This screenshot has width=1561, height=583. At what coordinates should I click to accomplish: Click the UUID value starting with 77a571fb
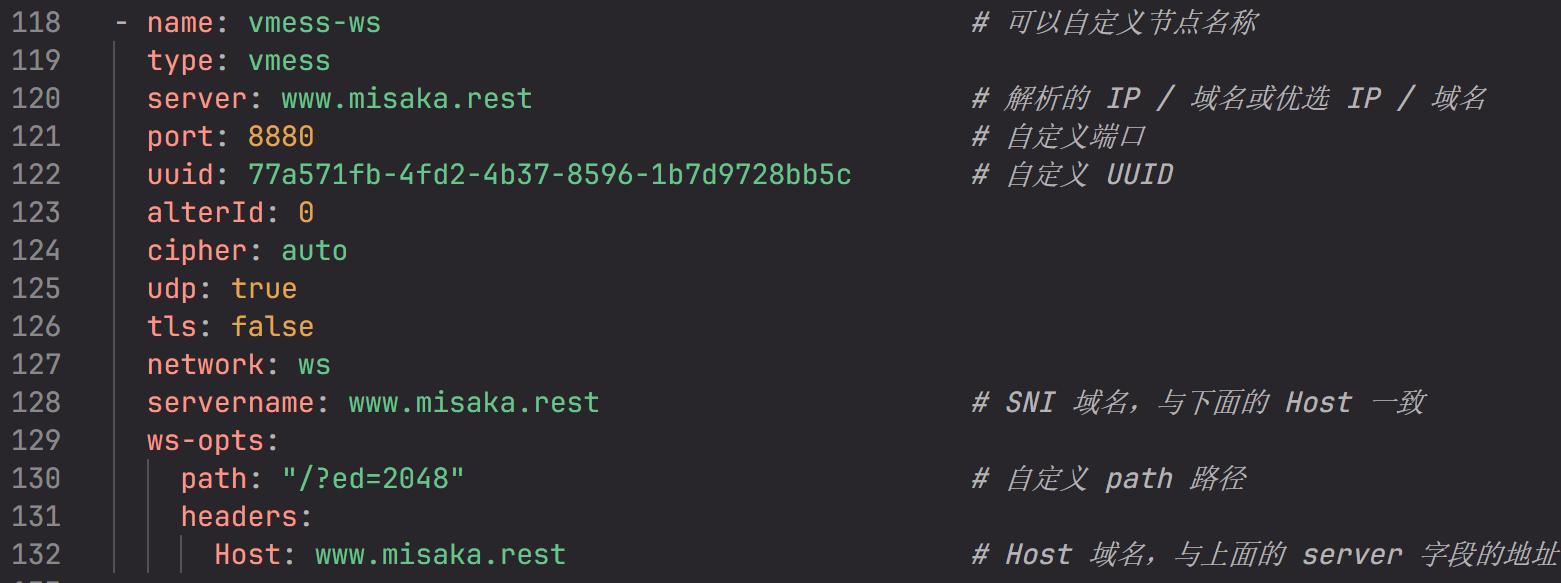549,175
